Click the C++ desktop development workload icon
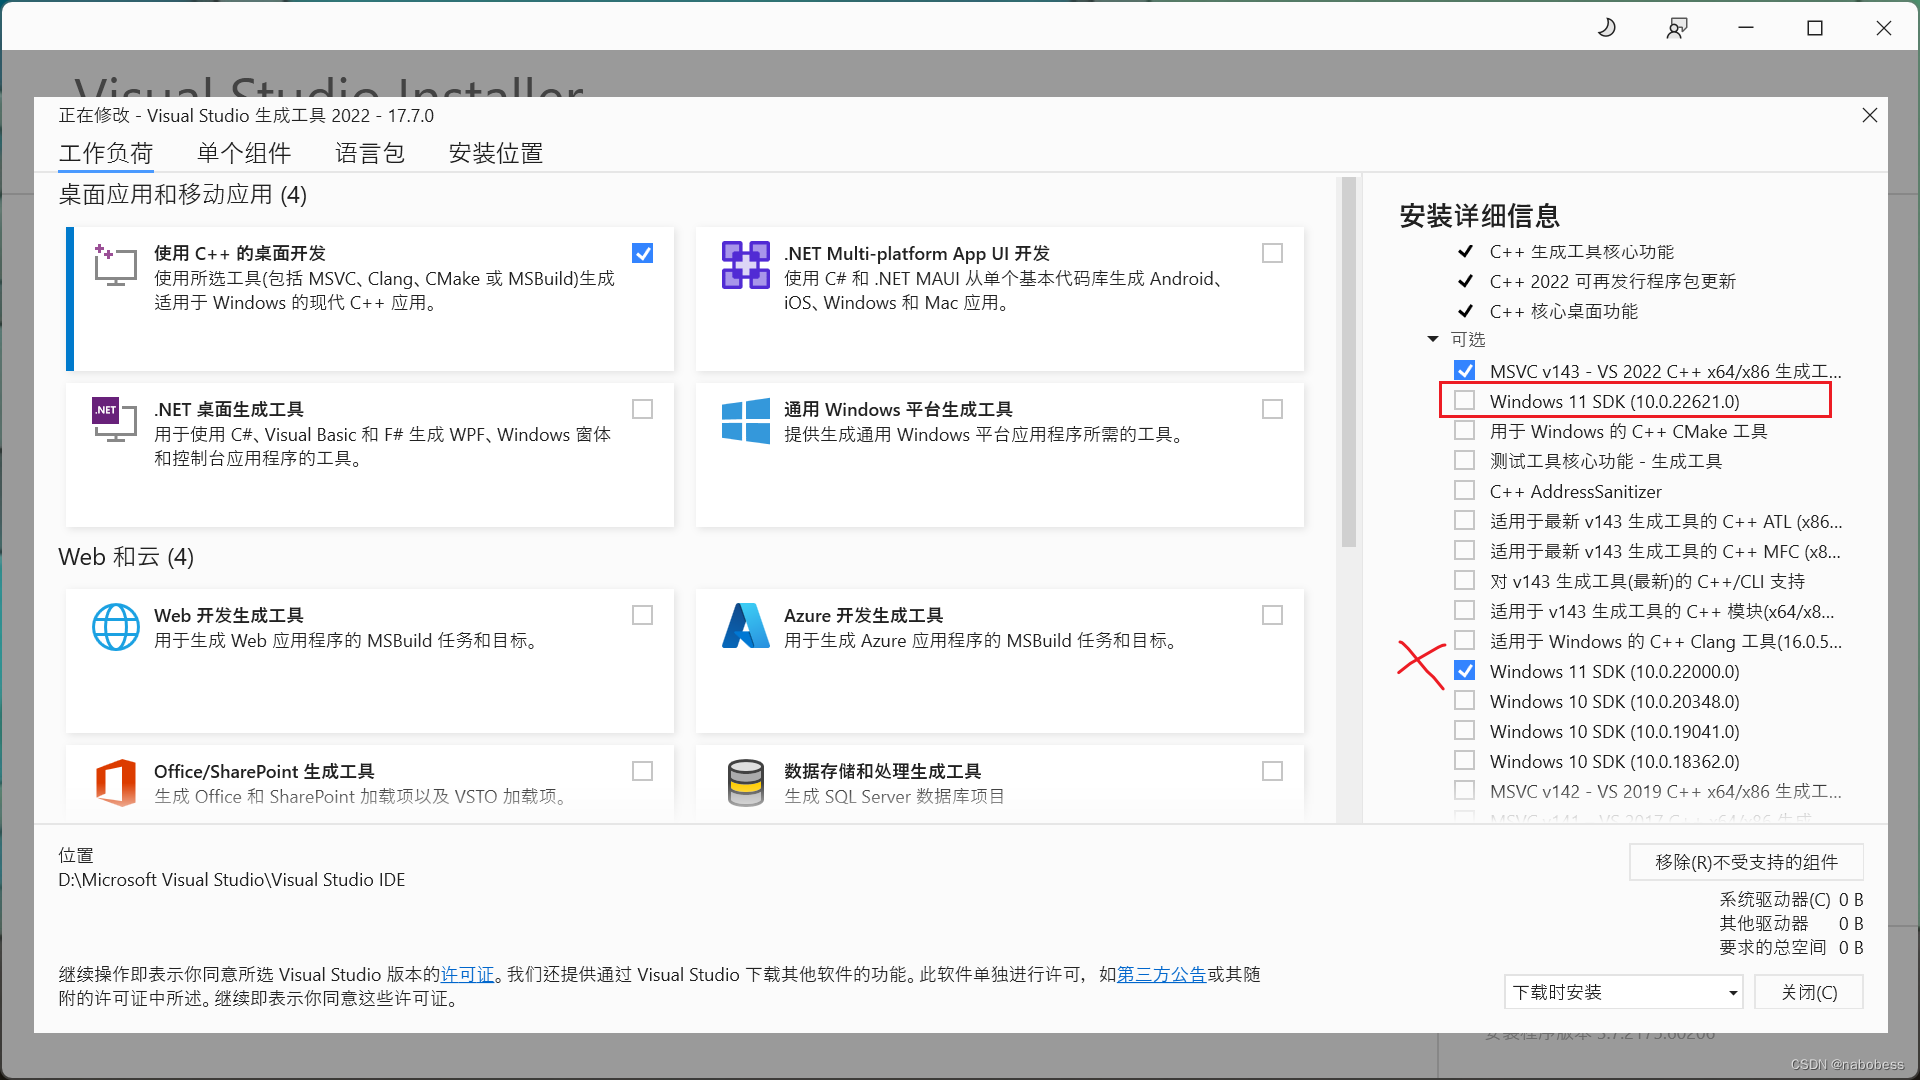Image resolution: width=1920 pixels, height=1080 pixels. click(115, 266)
